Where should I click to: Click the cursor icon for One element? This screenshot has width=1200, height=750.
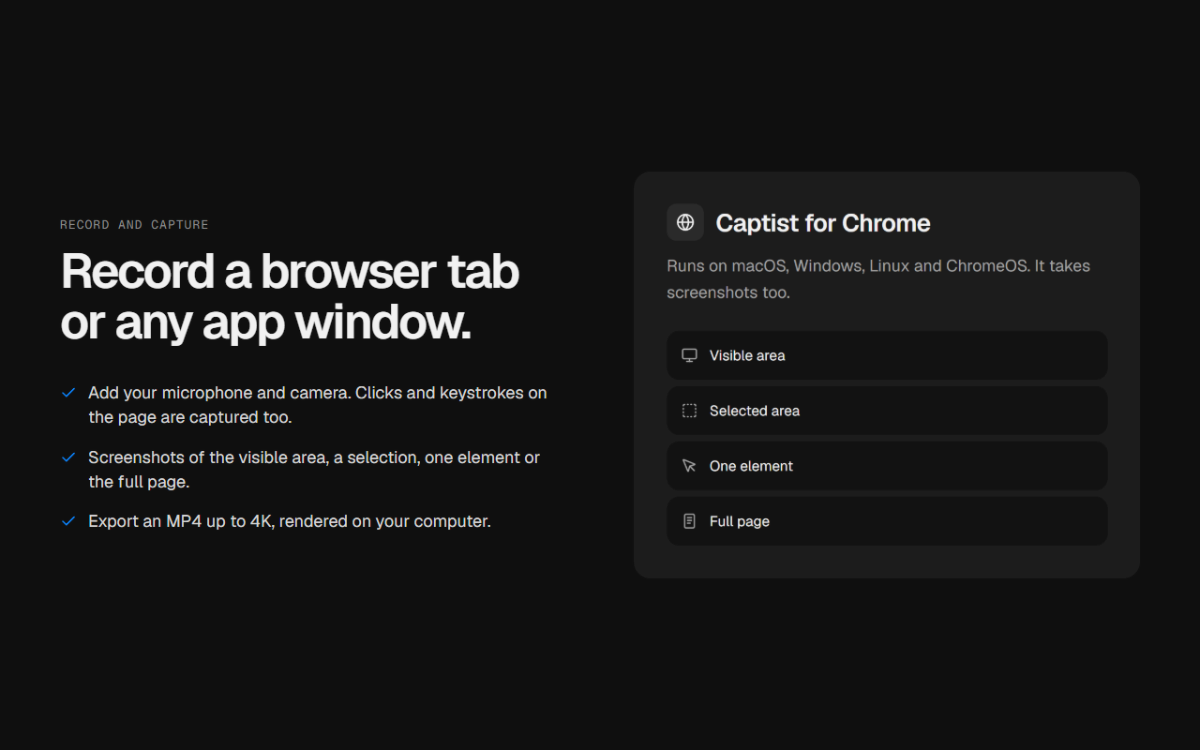click(x=689, y=466)
